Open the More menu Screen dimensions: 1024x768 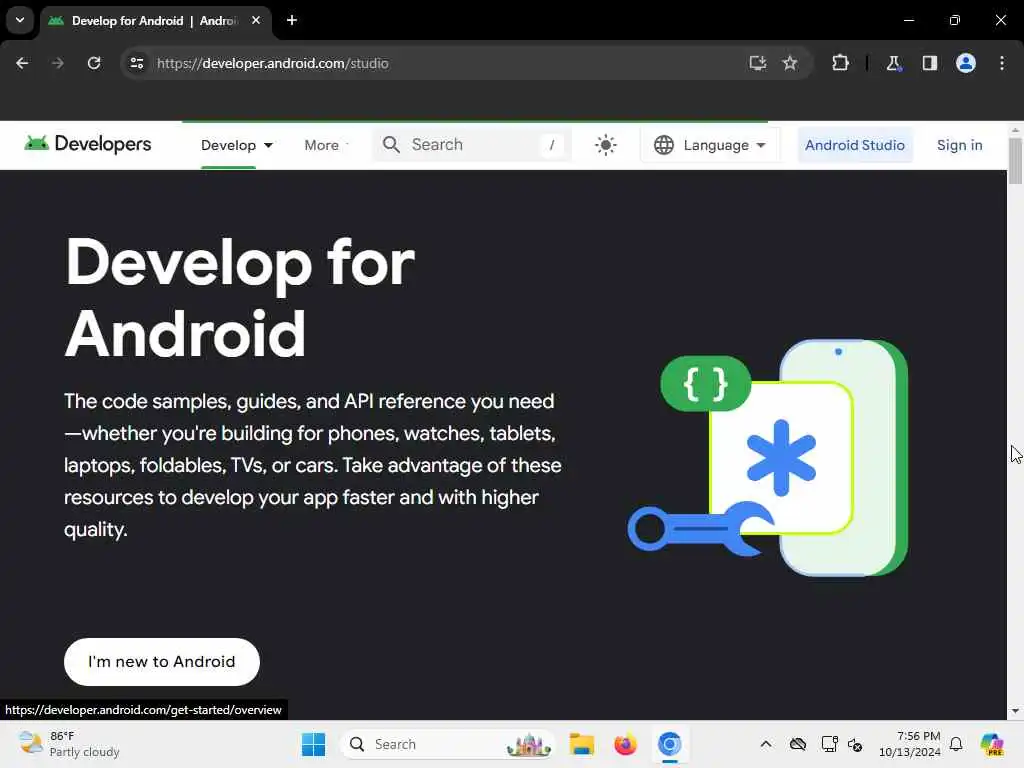325,145
